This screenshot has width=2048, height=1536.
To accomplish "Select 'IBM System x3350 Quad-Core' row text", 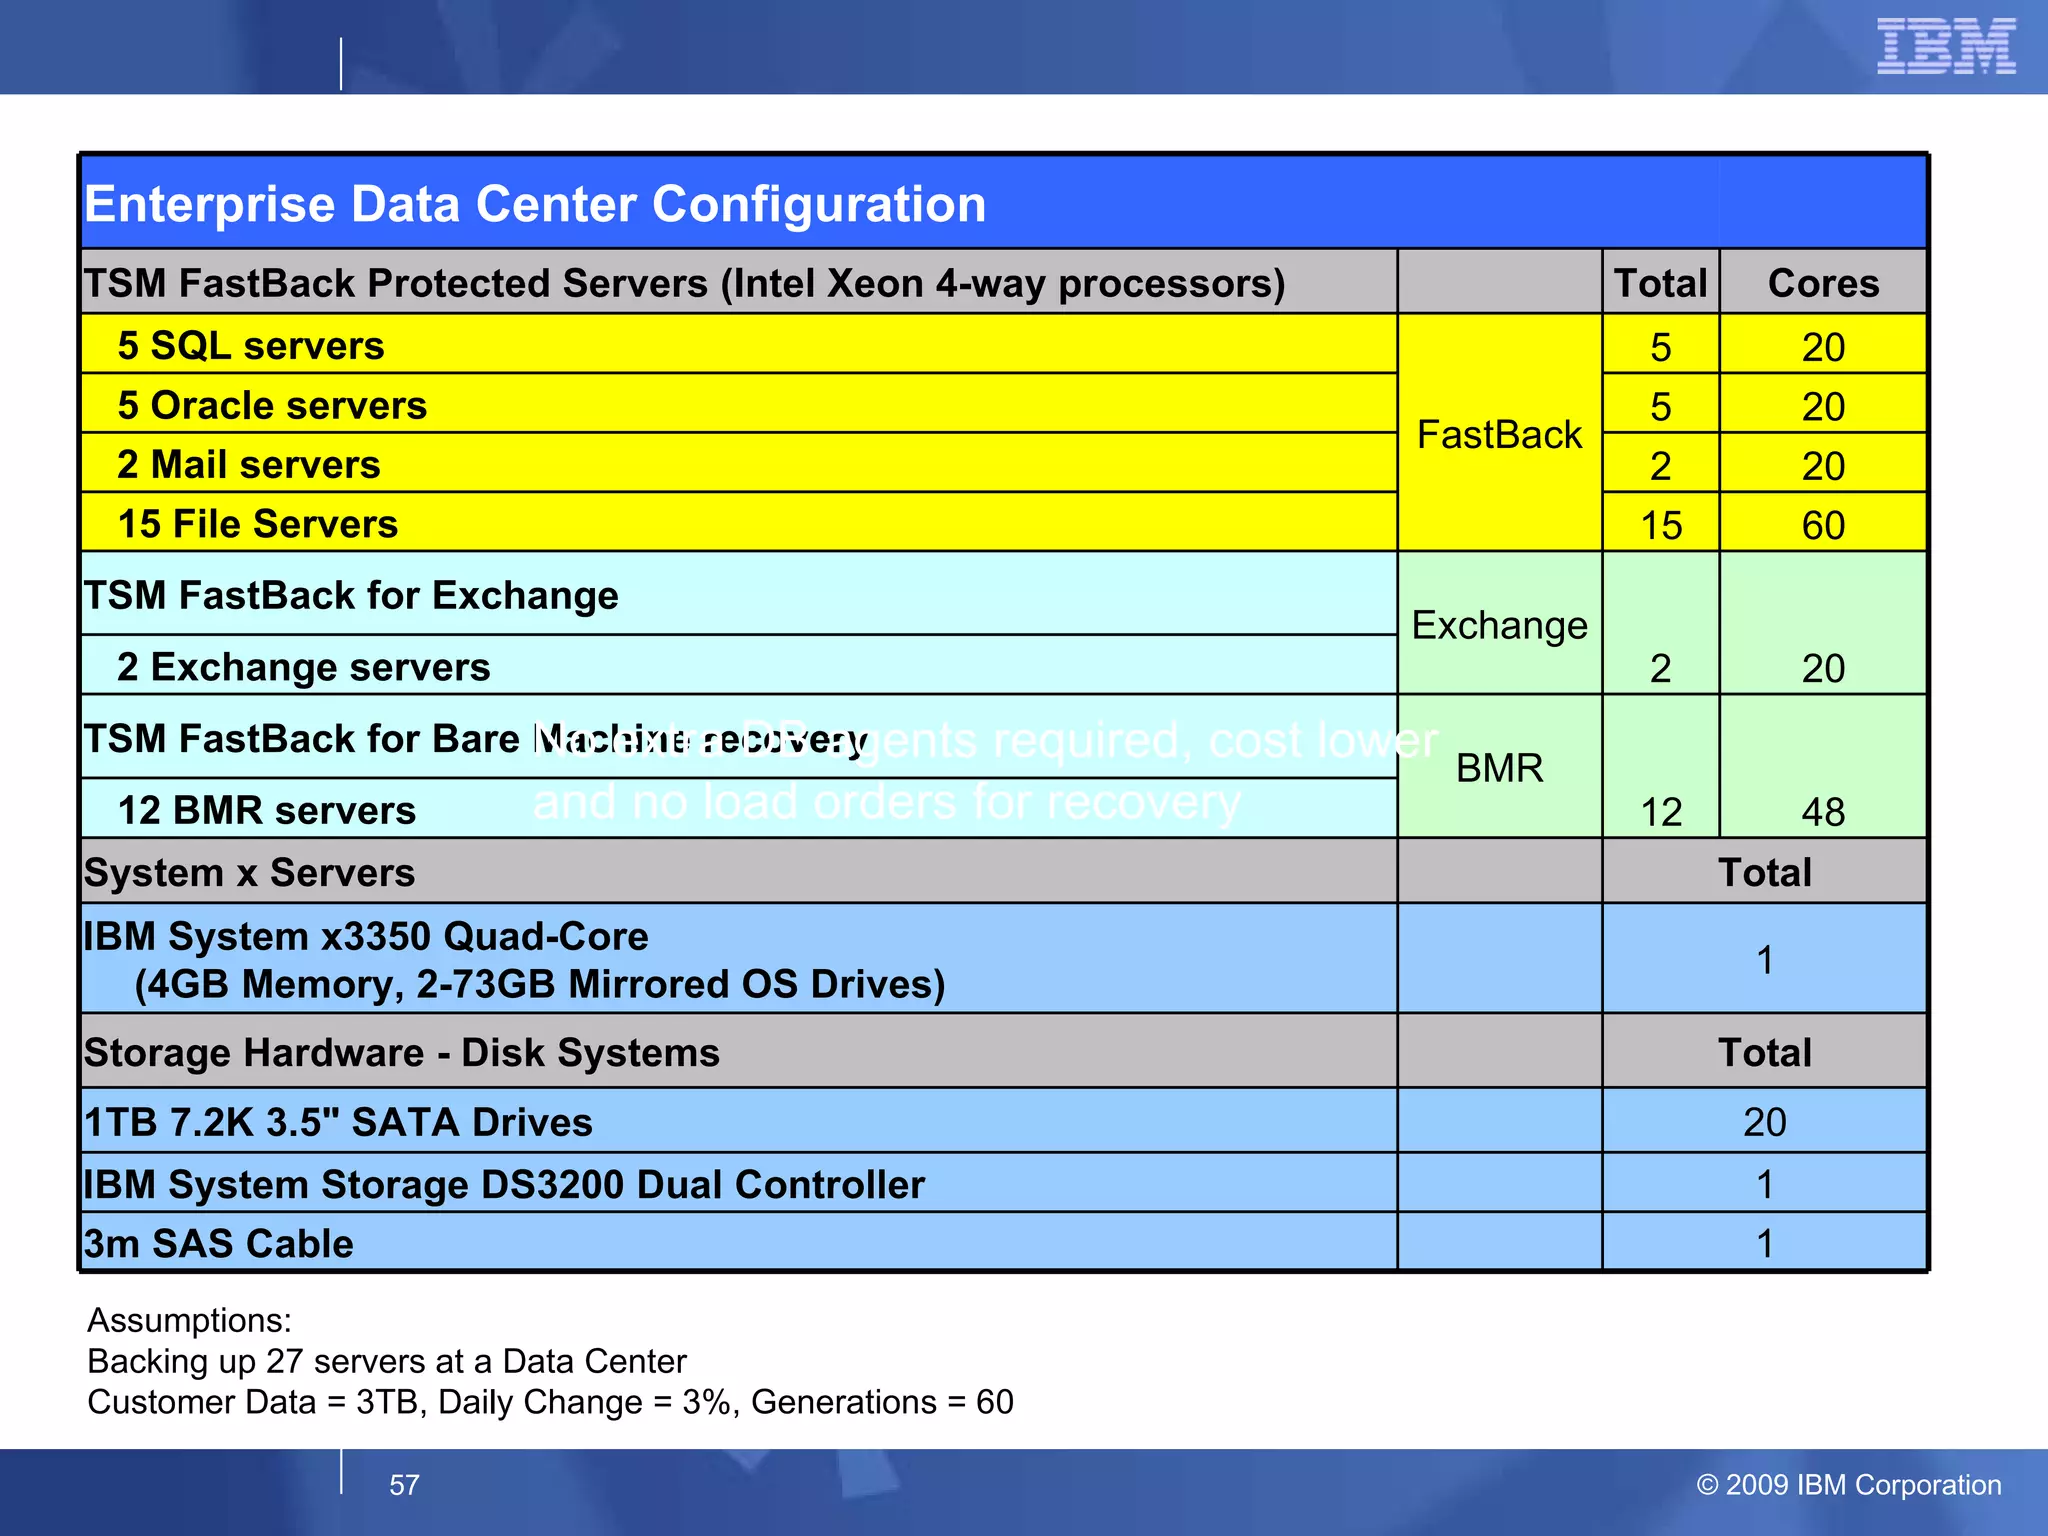I will [366, 937].
